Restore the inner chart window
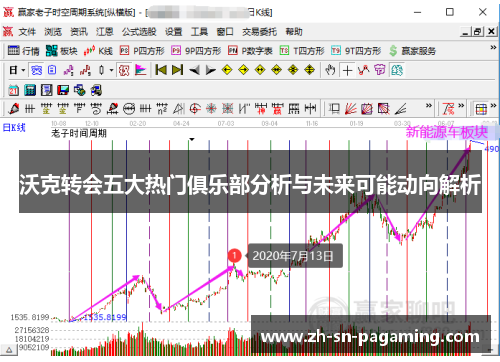500x362 pixels. (478, 32)
